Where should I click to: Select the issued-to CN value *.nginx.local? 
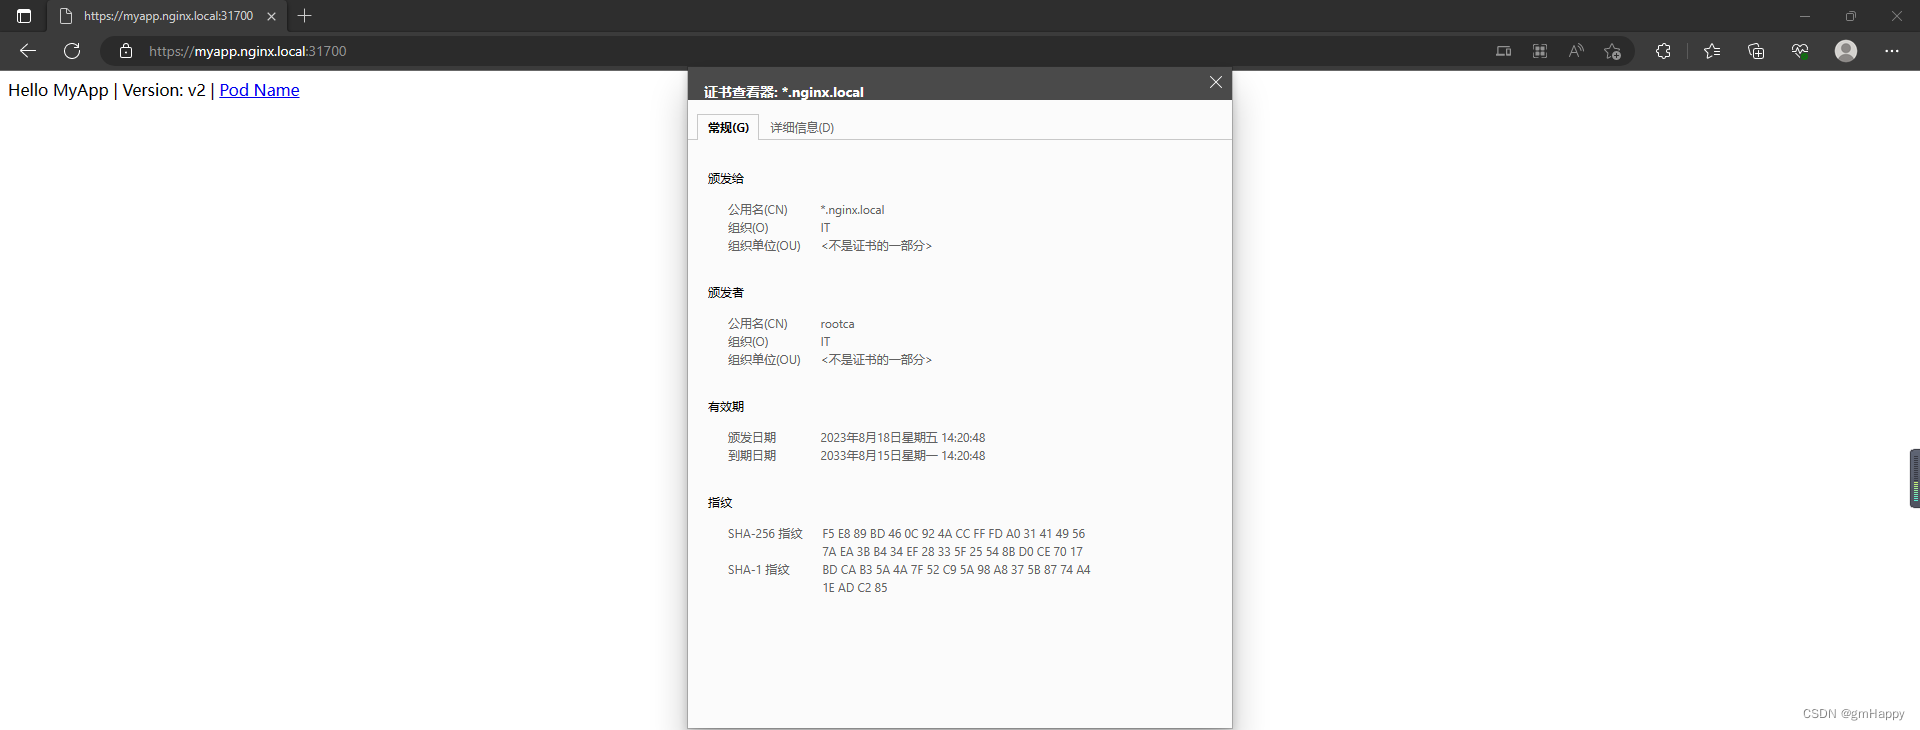click(x=852, y=210)
